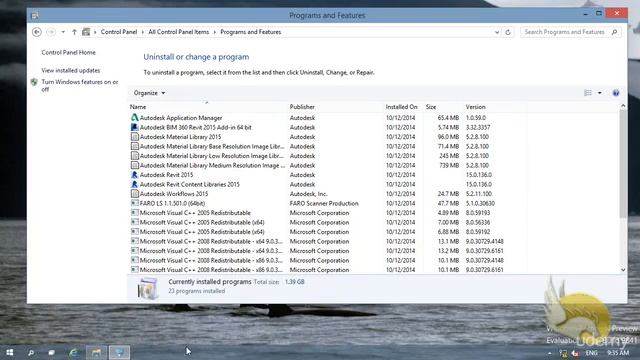
Task: Select Control Panel in breadcrumb path
Action: [119, 32]
